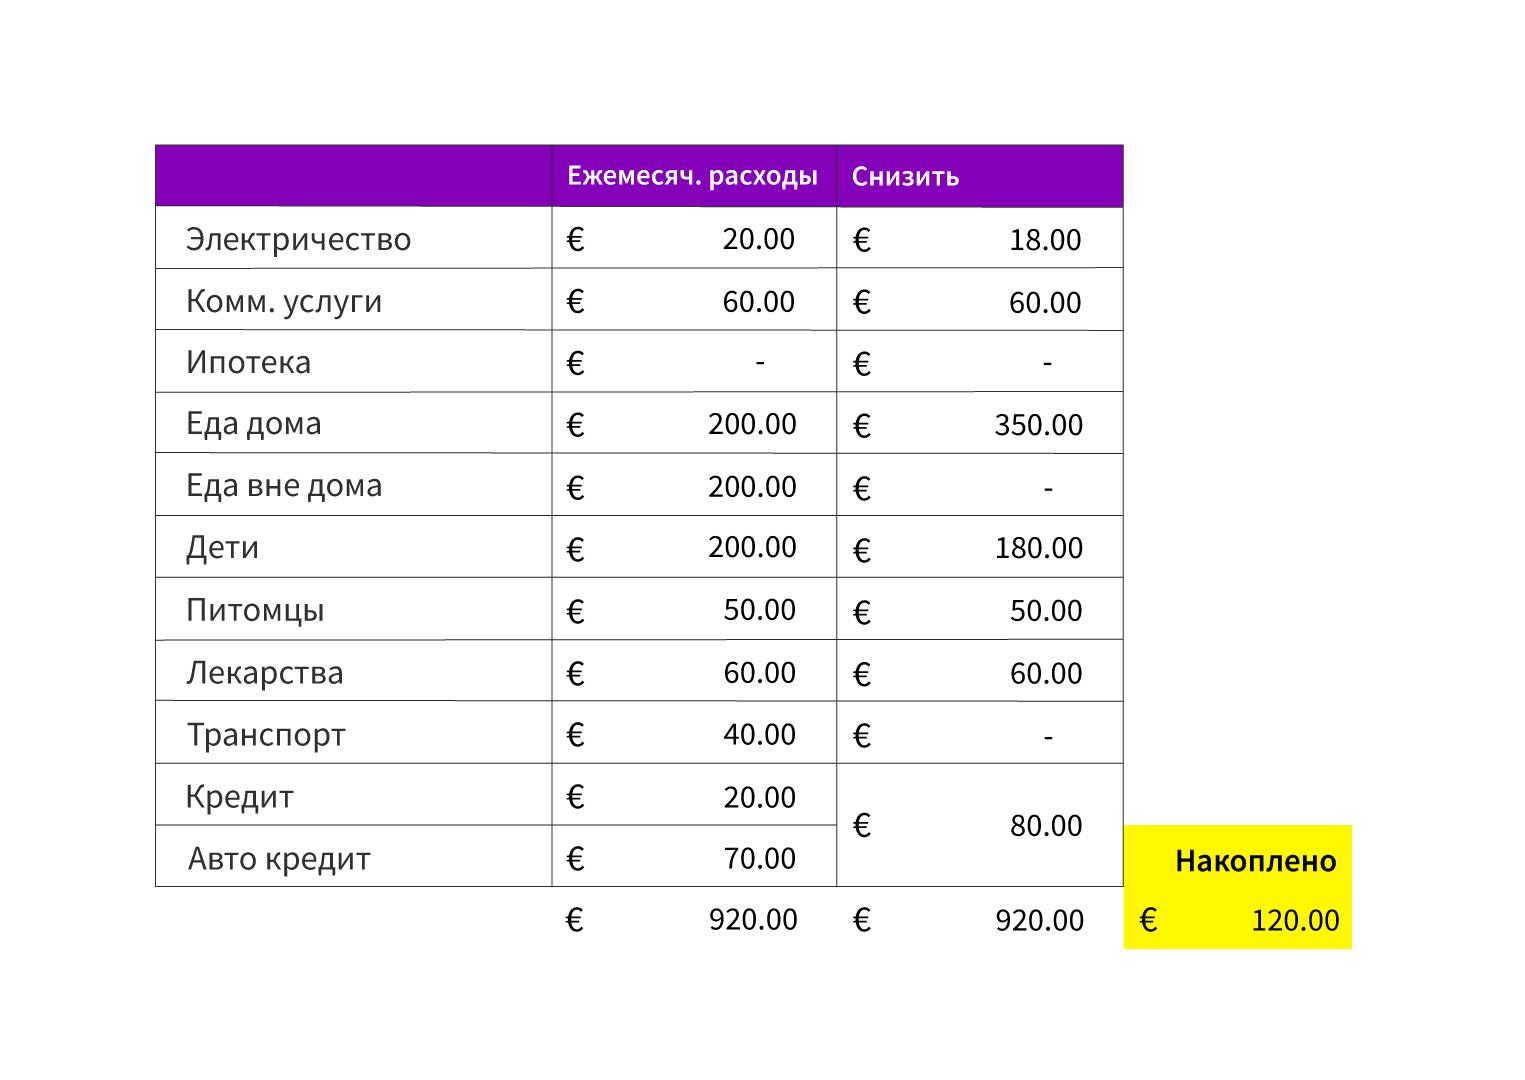Select the "Кредит" row label
This screenshot has height=1080, width=1525.
(x=239, y=797)
